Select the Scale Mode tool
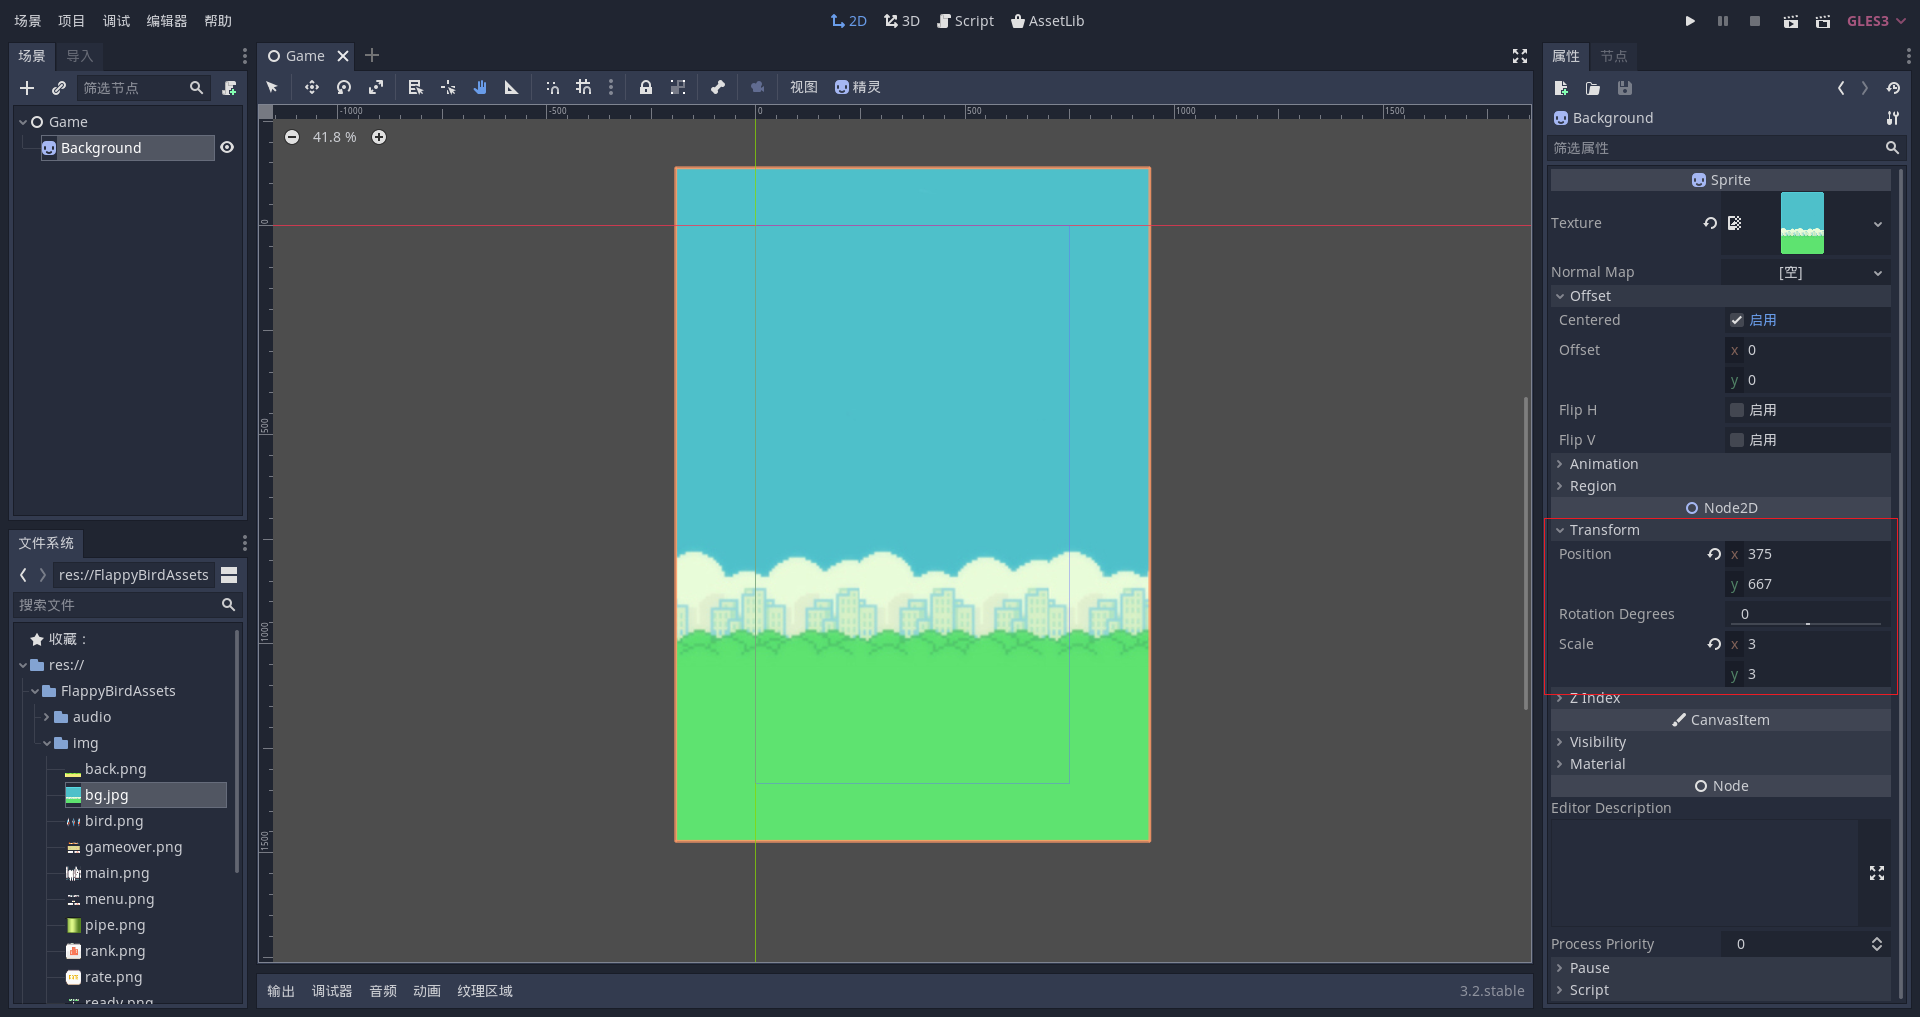 pos(376,87)
